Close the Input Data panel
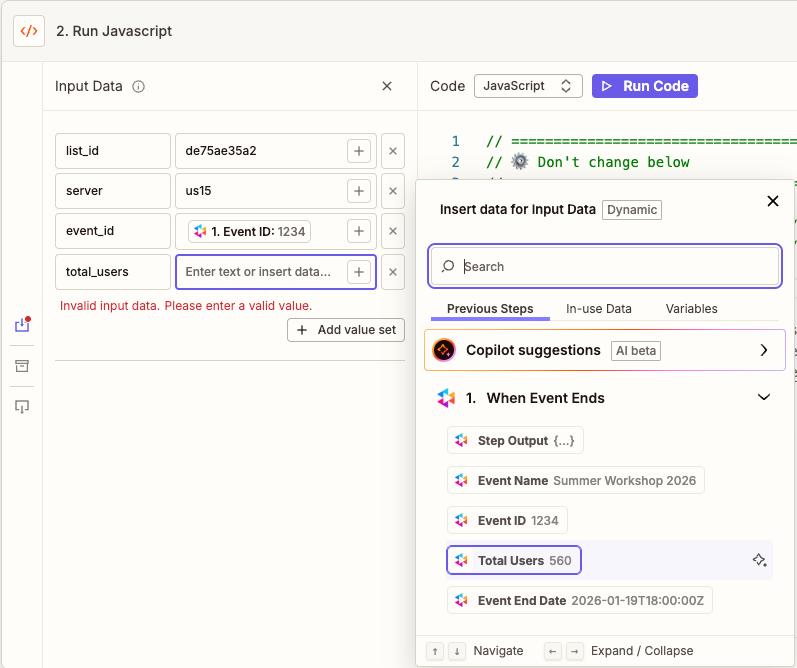The width and height of the screenshot is (797, 668). coord(387,86)
